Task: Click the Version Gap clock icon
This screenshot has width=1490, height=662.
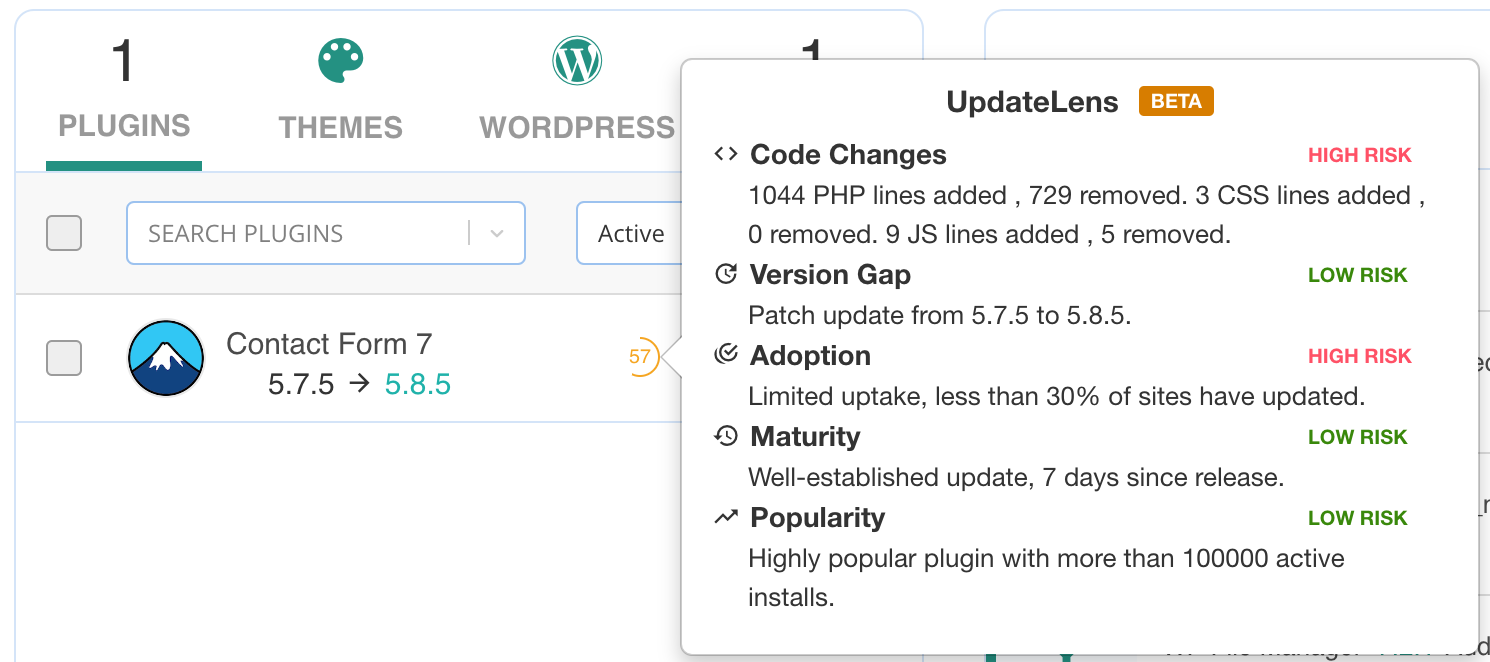Action: (x=727, y=274)
